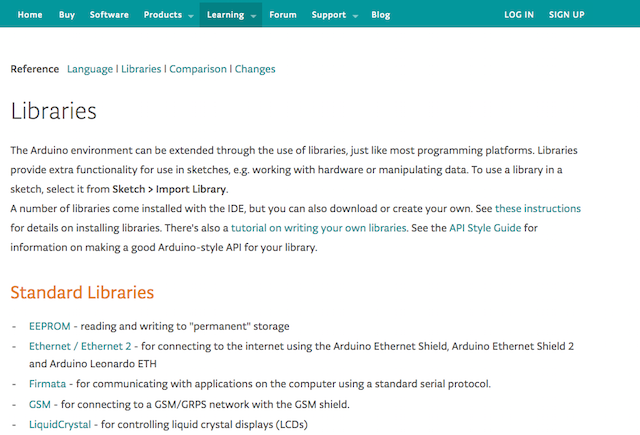Screen dimensions: 640x435
Task: Follow the 'these instructions' link
Action: point(538,209)
